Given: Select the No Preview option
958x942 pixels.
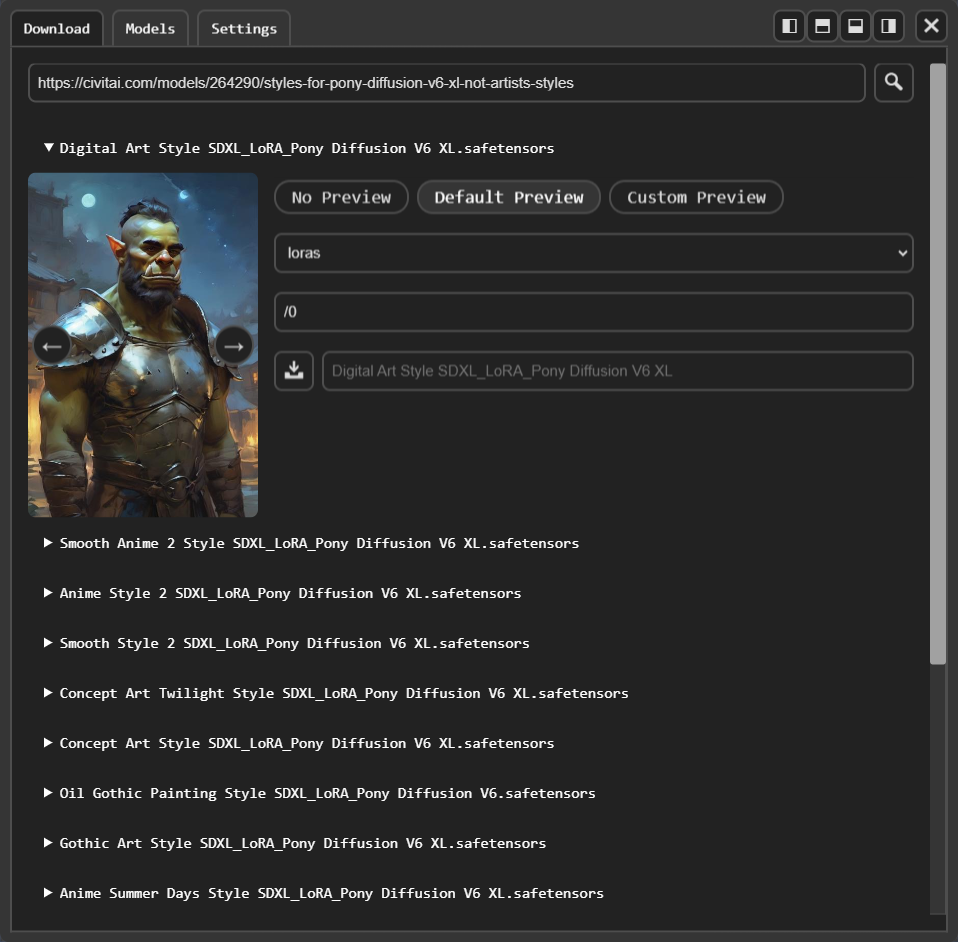Looking at the screenshot, I should [341, 197].
